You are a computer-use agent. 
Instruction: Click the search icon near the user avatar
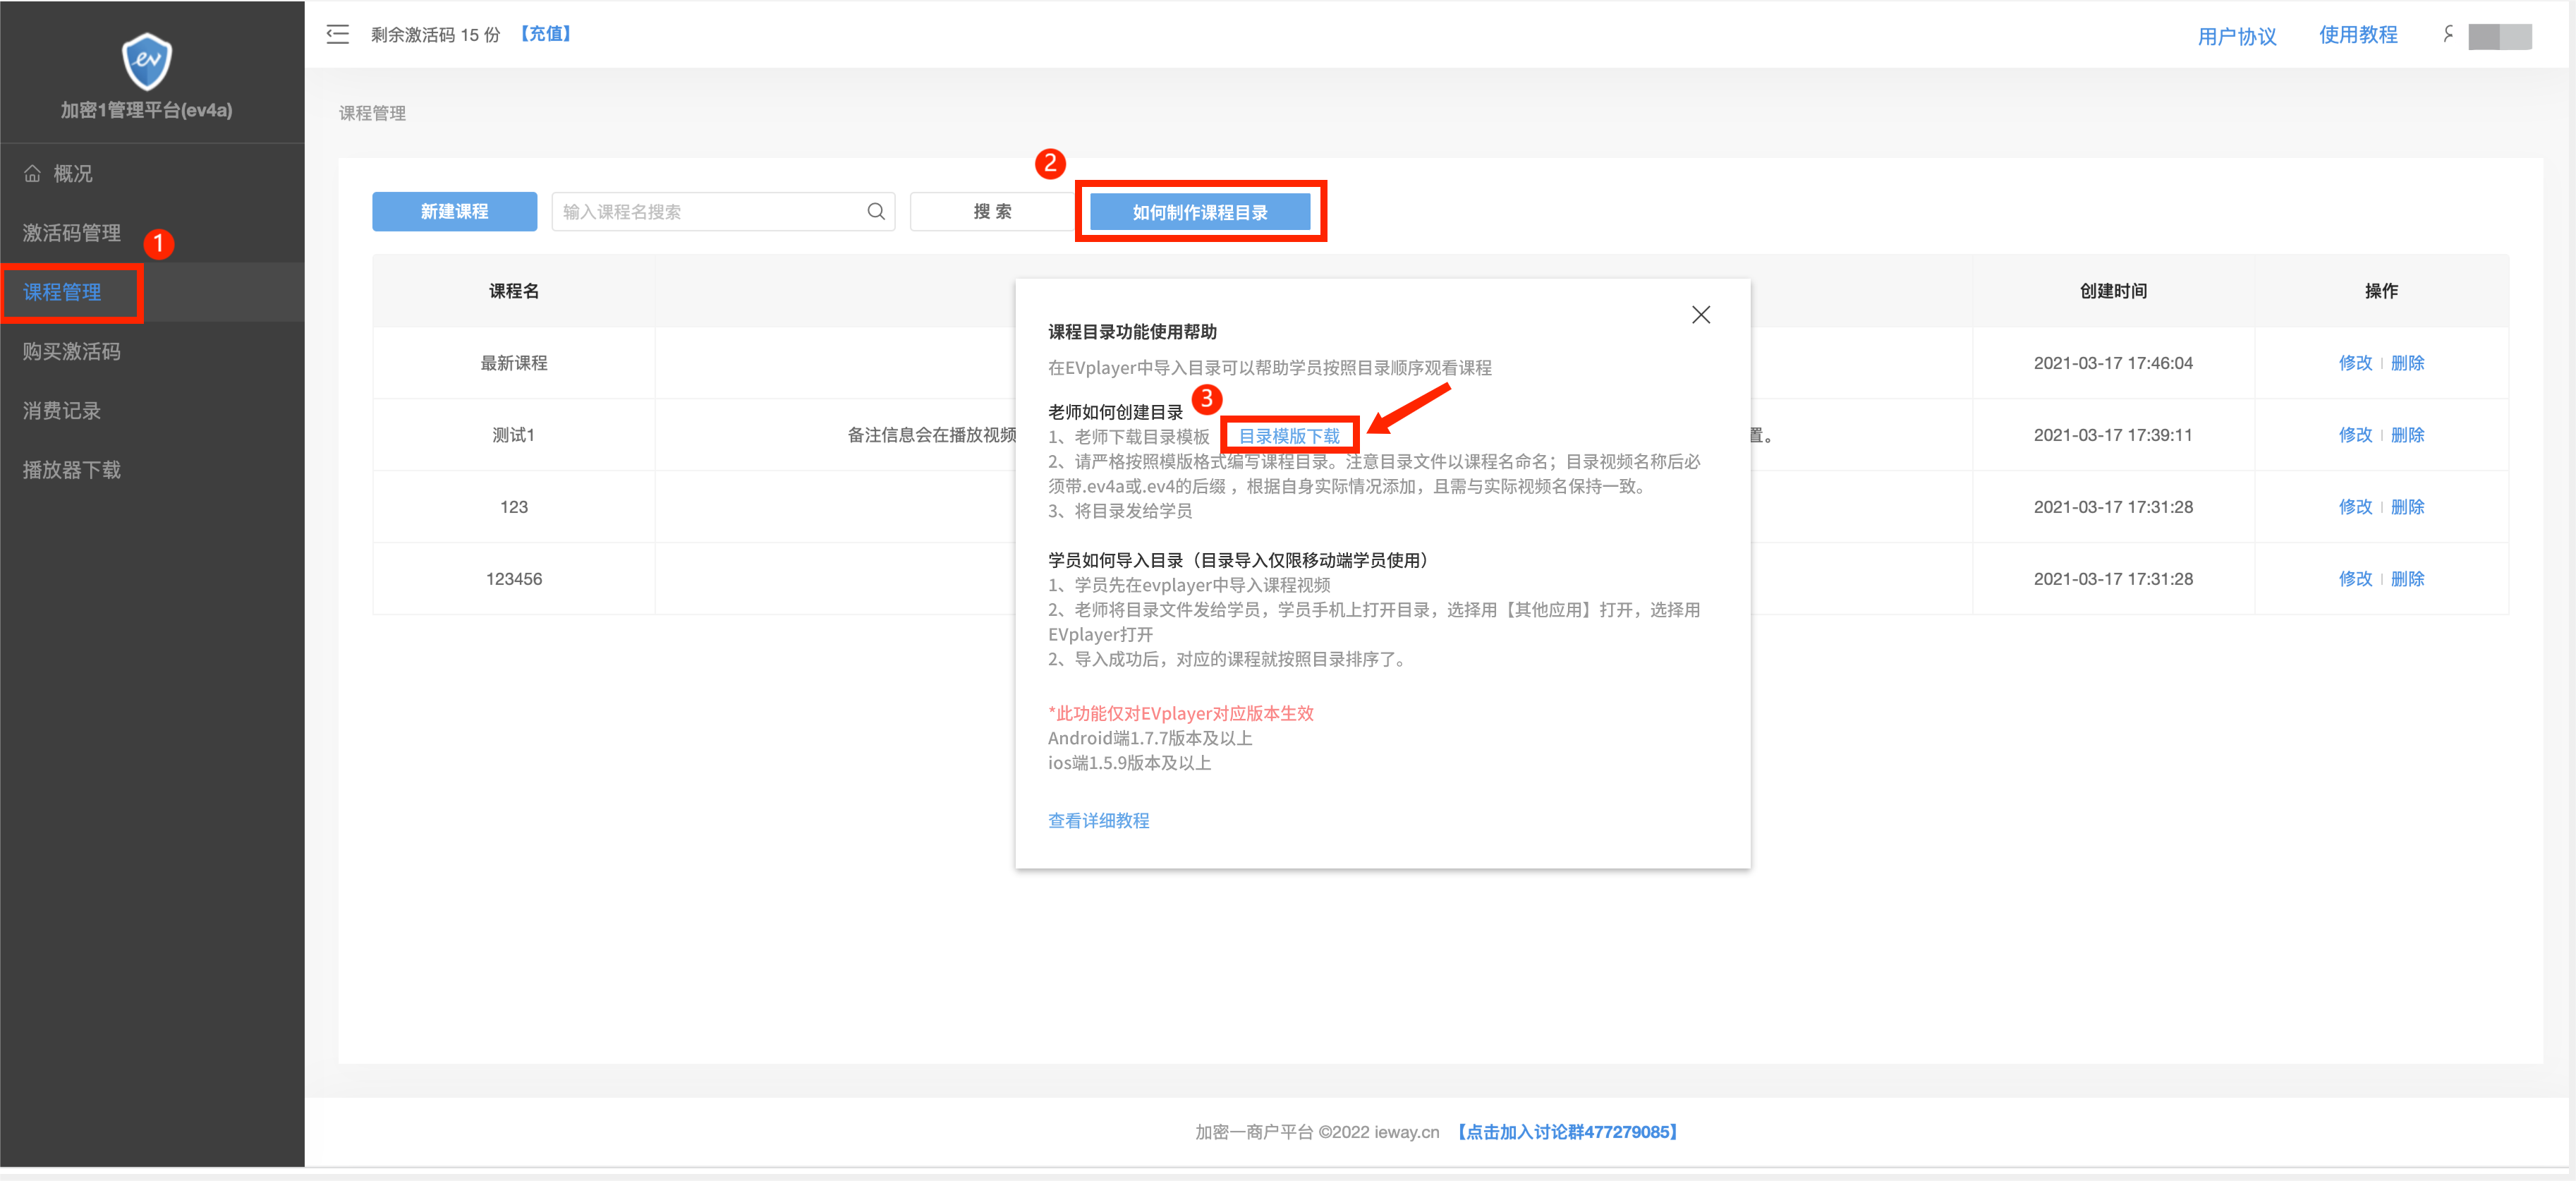[2447, 34]
